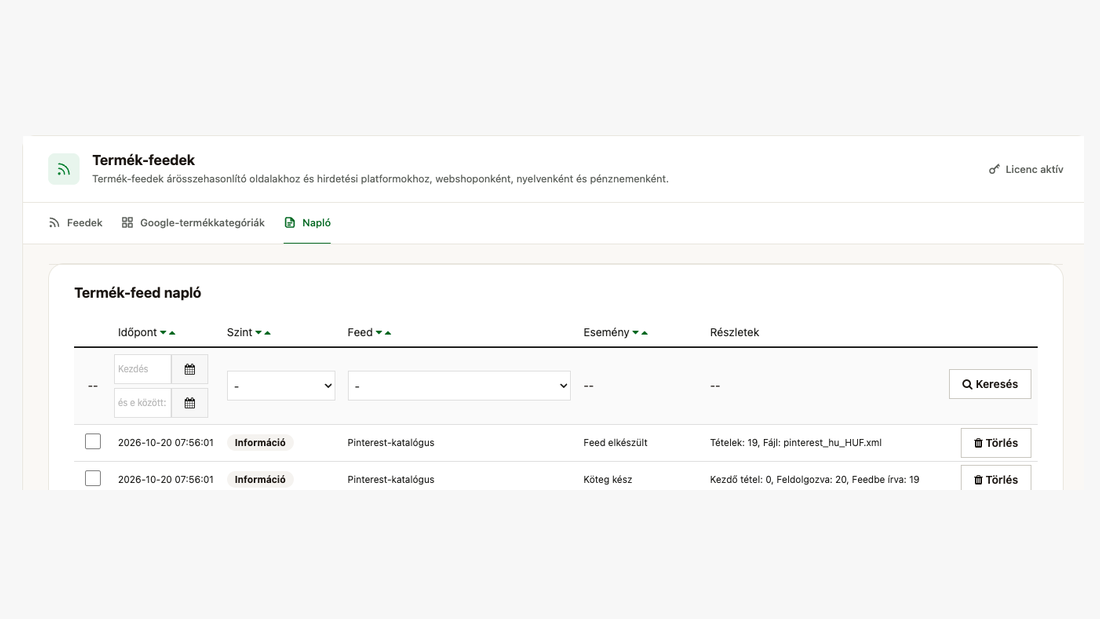Click the key icon beside Licenc aktív

tap(994, 169)
